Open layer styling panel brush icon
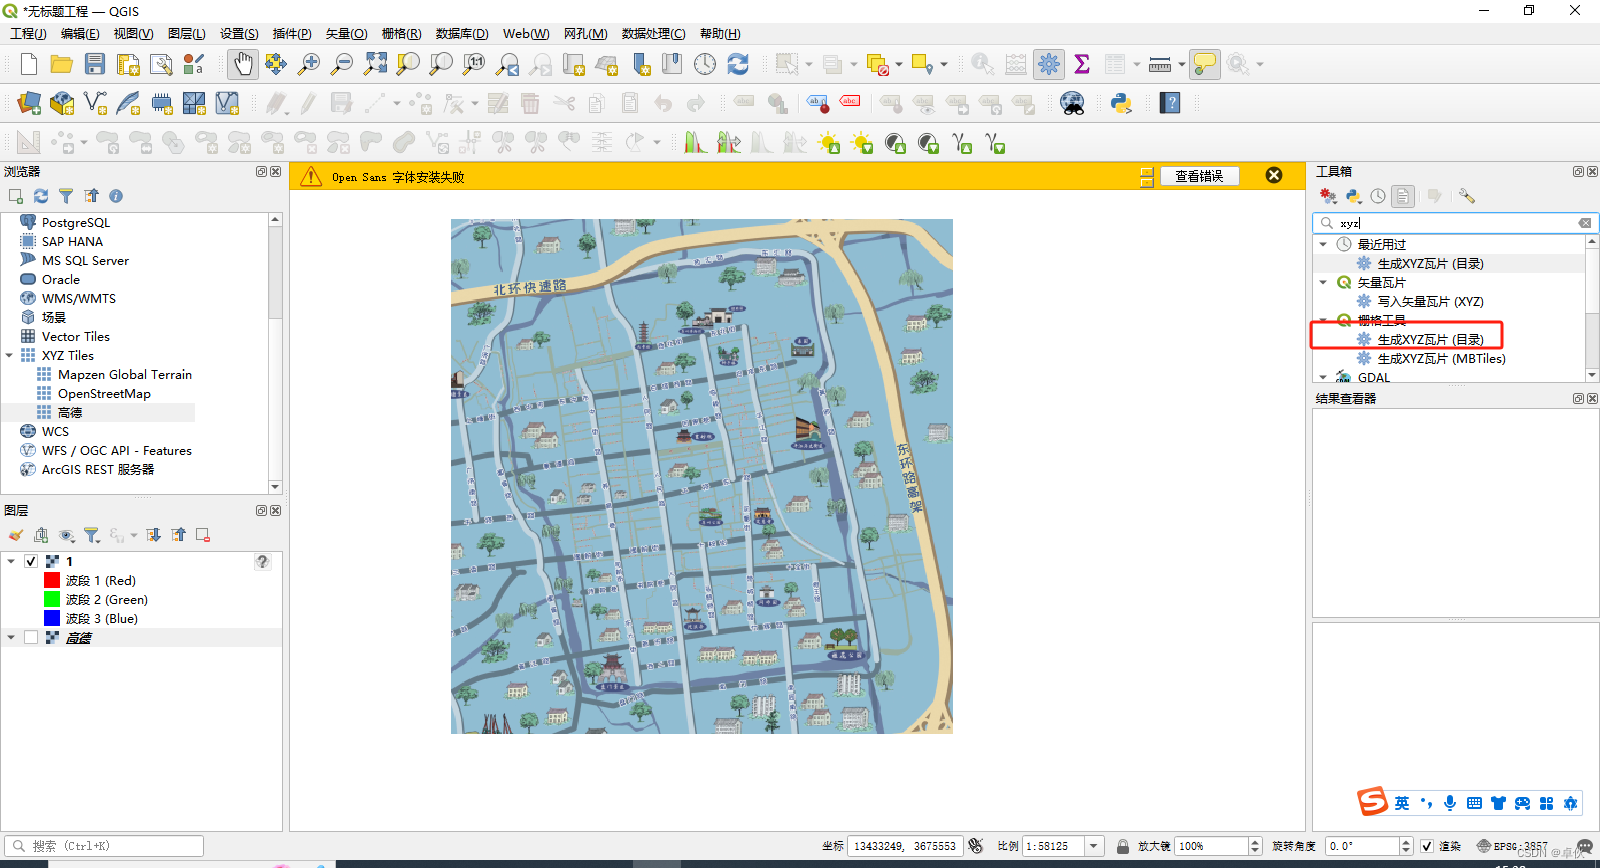This screenshot has width=1600, height=868. 16,535
